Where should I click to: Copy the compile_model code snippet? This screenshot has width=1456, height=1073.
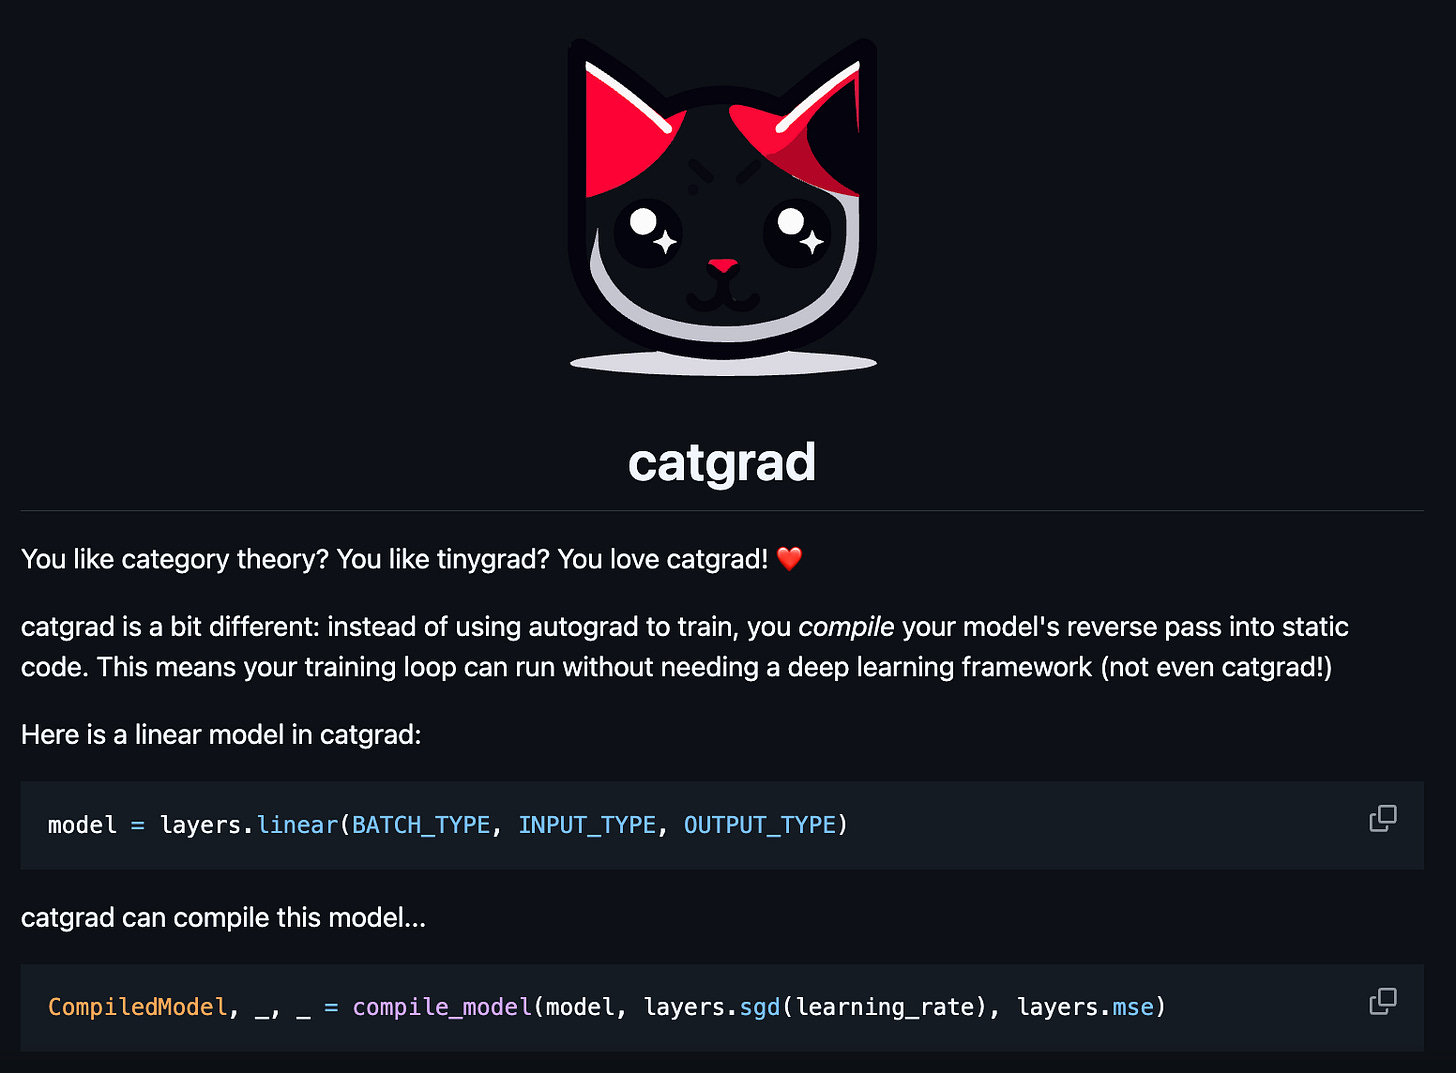pyautogui.click(x=1383, y=1001)
